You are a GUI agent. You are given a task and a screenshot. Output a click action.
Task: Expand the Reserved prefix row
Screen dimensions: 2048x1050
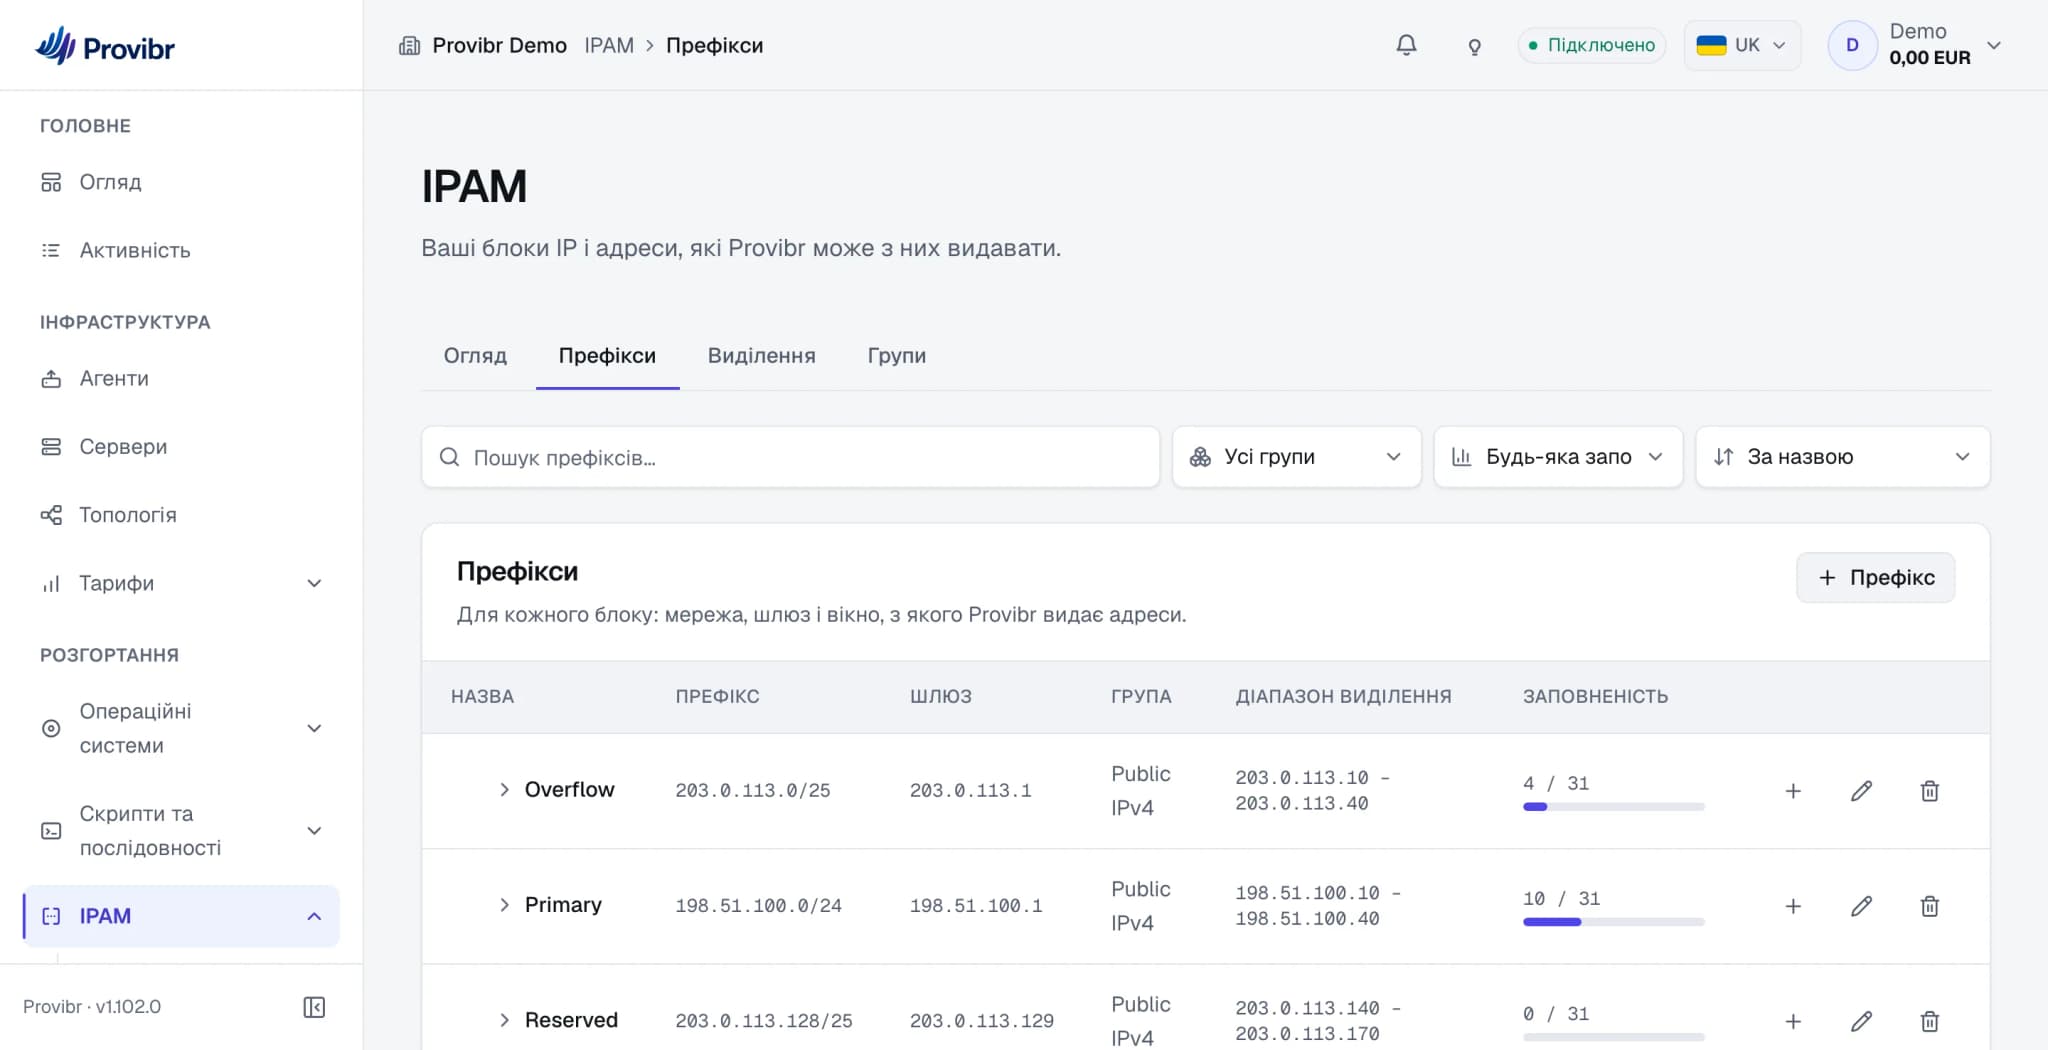pyautogui.click(x=504, y=1020)
